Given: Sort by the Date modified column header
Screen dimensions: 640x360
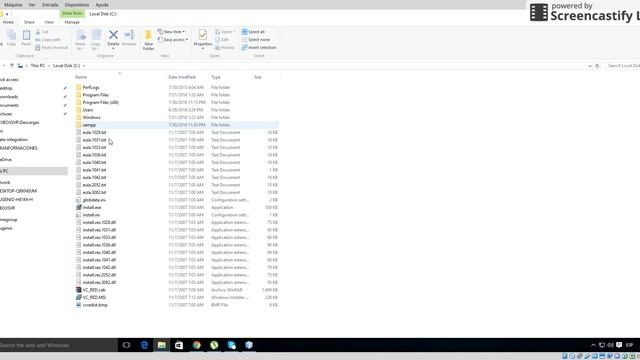Looking at the screenshot, I should coord(182,77).
